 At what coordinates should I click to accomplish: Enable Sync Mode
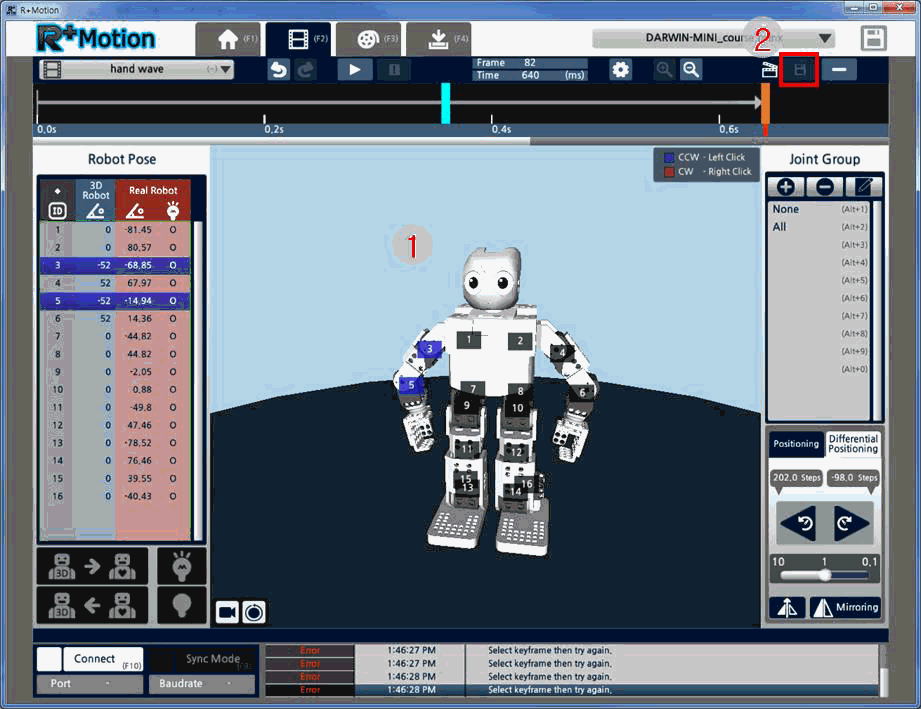coord(203,659)
